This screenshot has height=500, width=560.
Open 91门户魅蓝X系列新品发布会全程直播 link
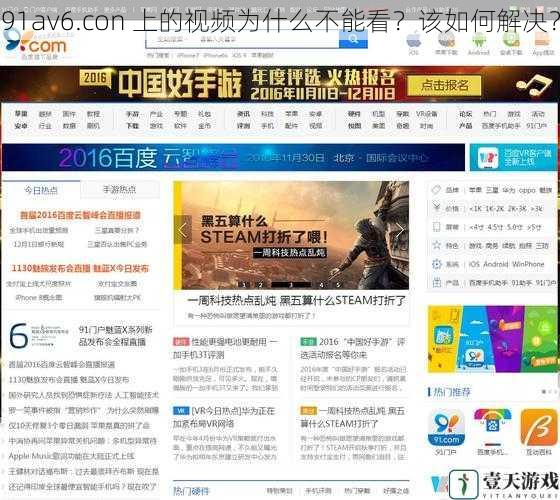coord(115,336)
